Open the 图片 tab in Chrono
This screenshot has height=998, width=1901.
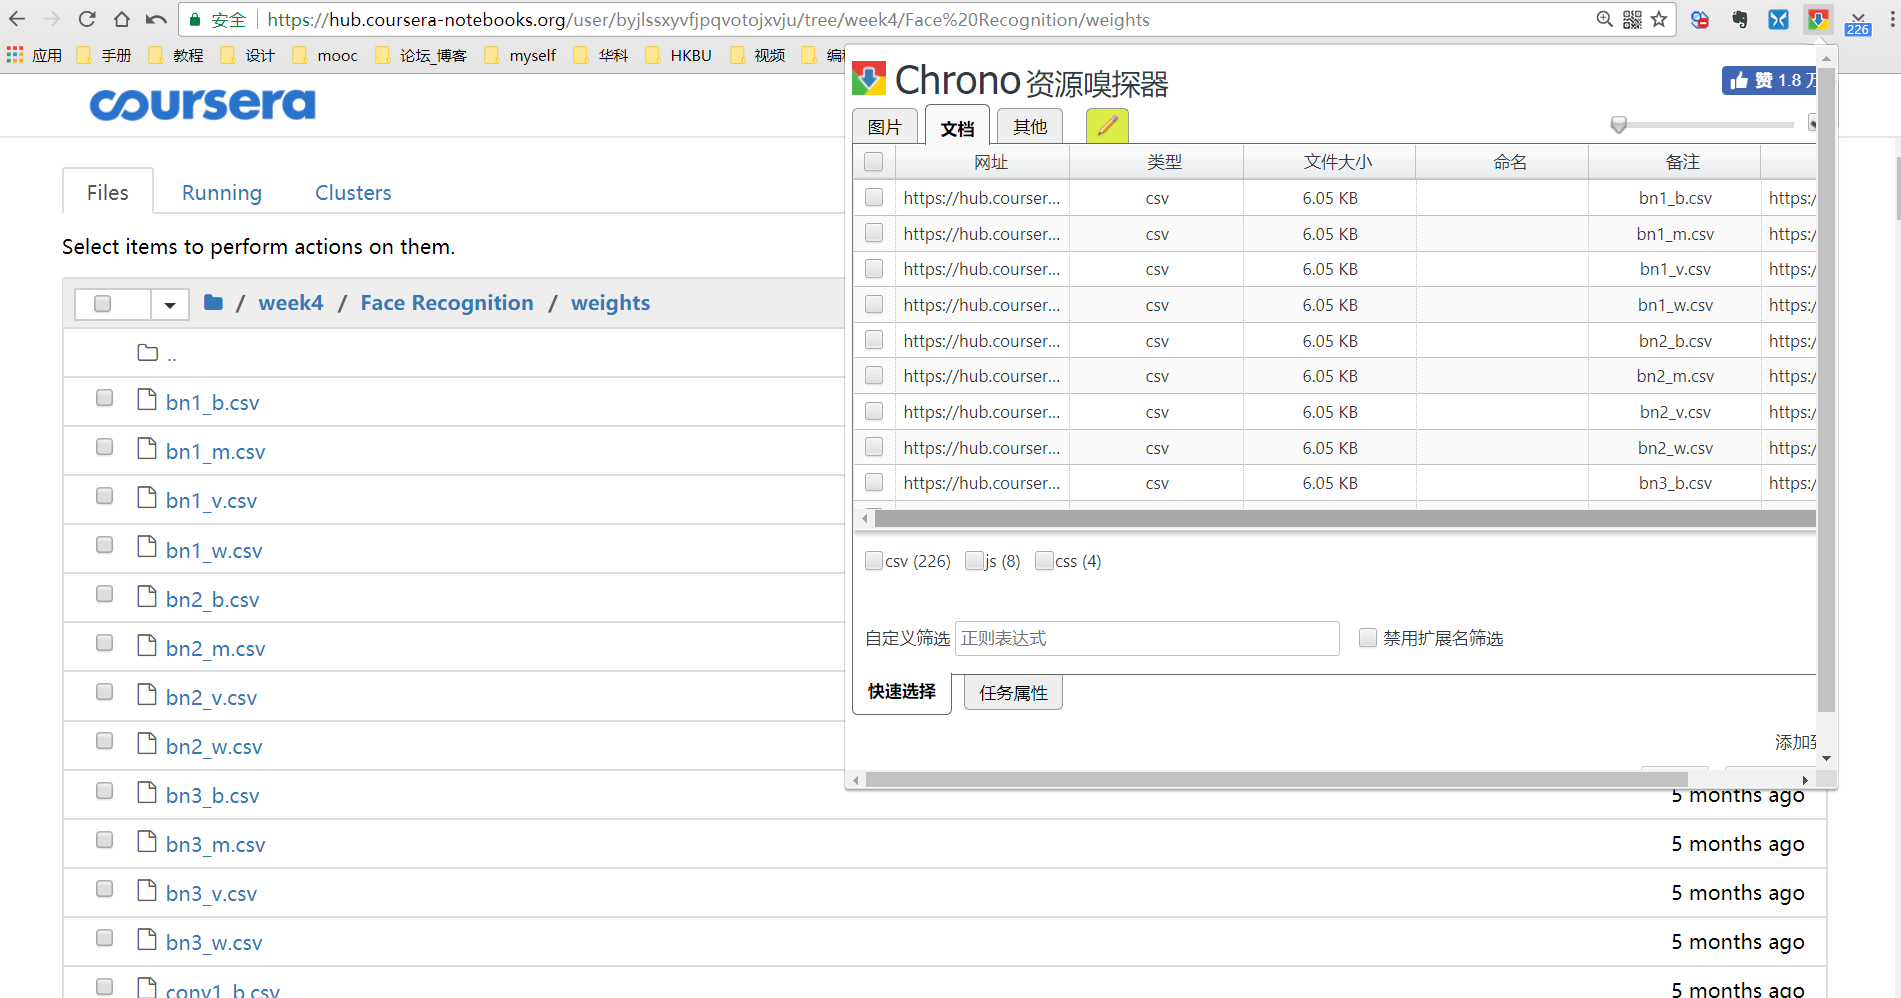(885, 127)
